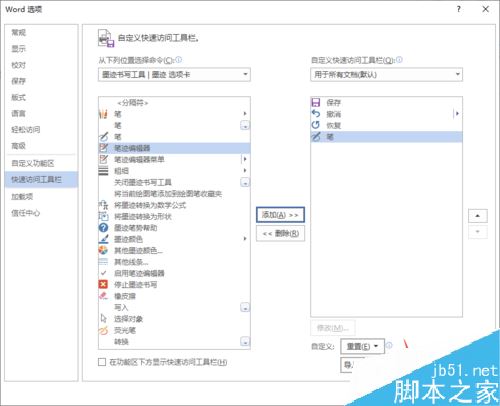Select the 关闭墨迹书写工具 row
This screenshot has width=500, height=406.
[174, 182]
